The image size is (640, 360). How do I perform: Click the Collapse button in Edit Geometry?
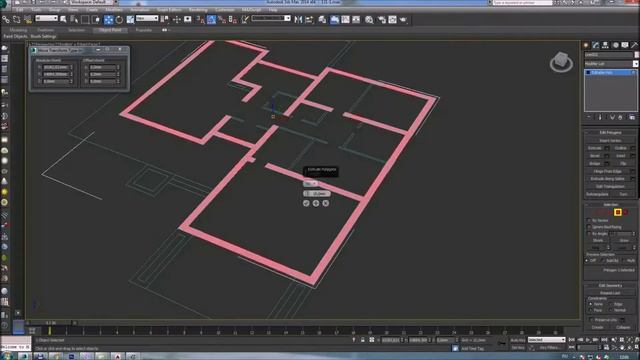[x=623, y=327]
